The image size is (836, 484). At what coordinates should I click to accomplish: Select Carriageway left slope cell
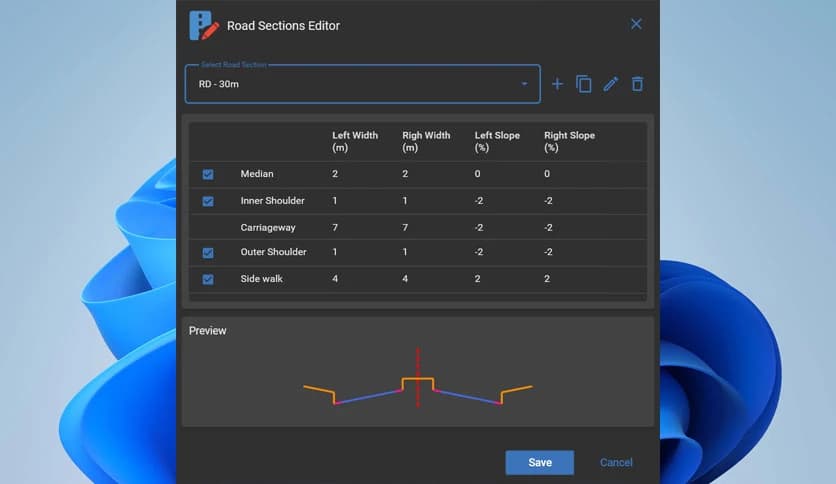coord(479,228)
